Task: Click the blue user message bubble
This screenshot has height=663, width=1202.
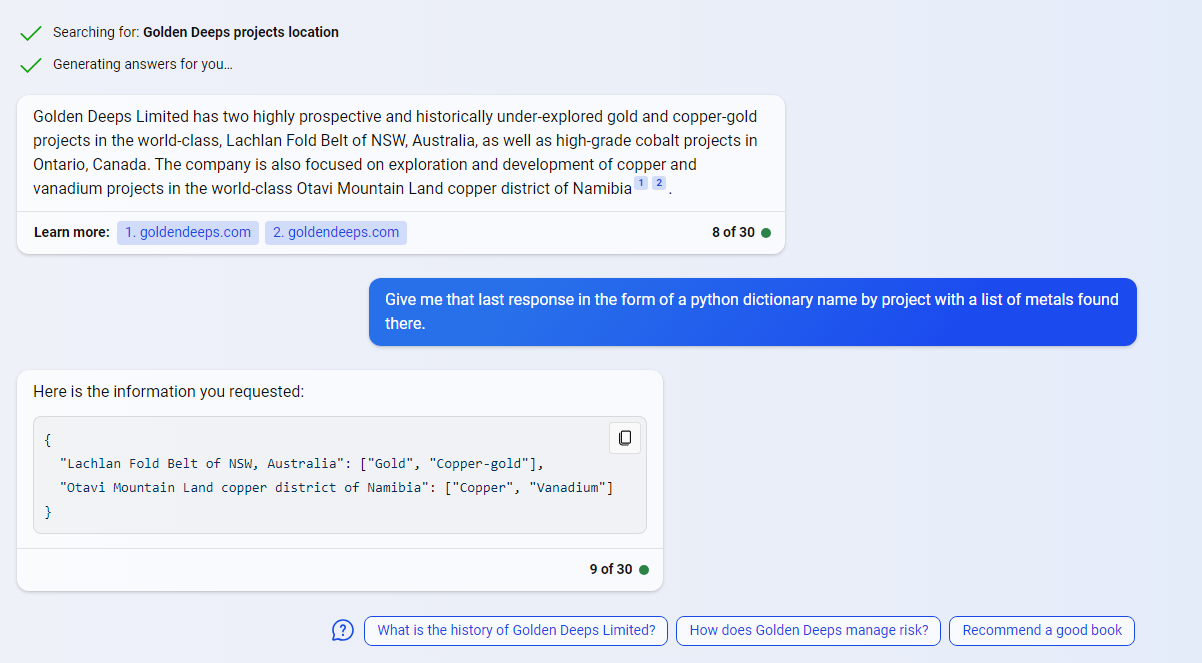Action: coord(752,312)
